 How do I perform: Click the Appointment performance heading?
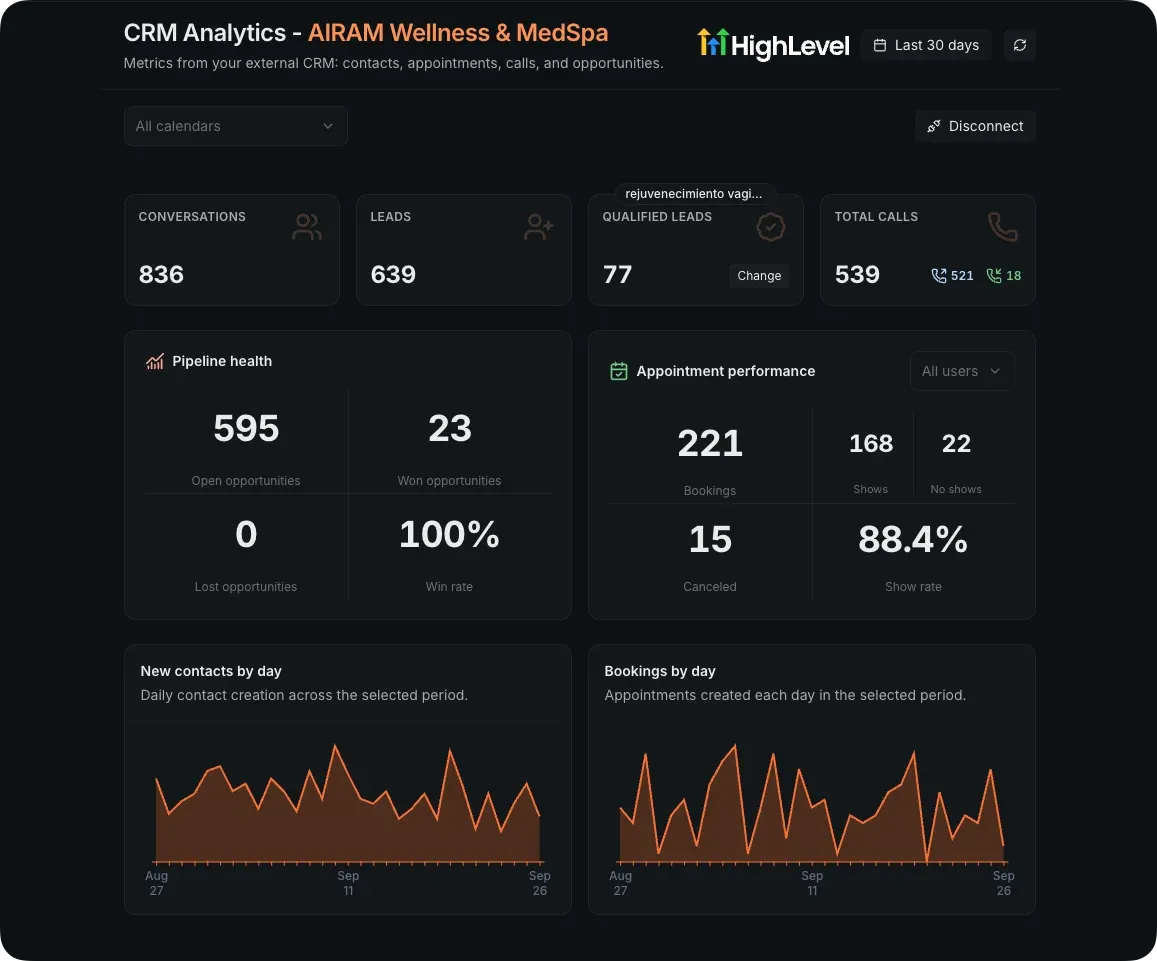point(726,371)
